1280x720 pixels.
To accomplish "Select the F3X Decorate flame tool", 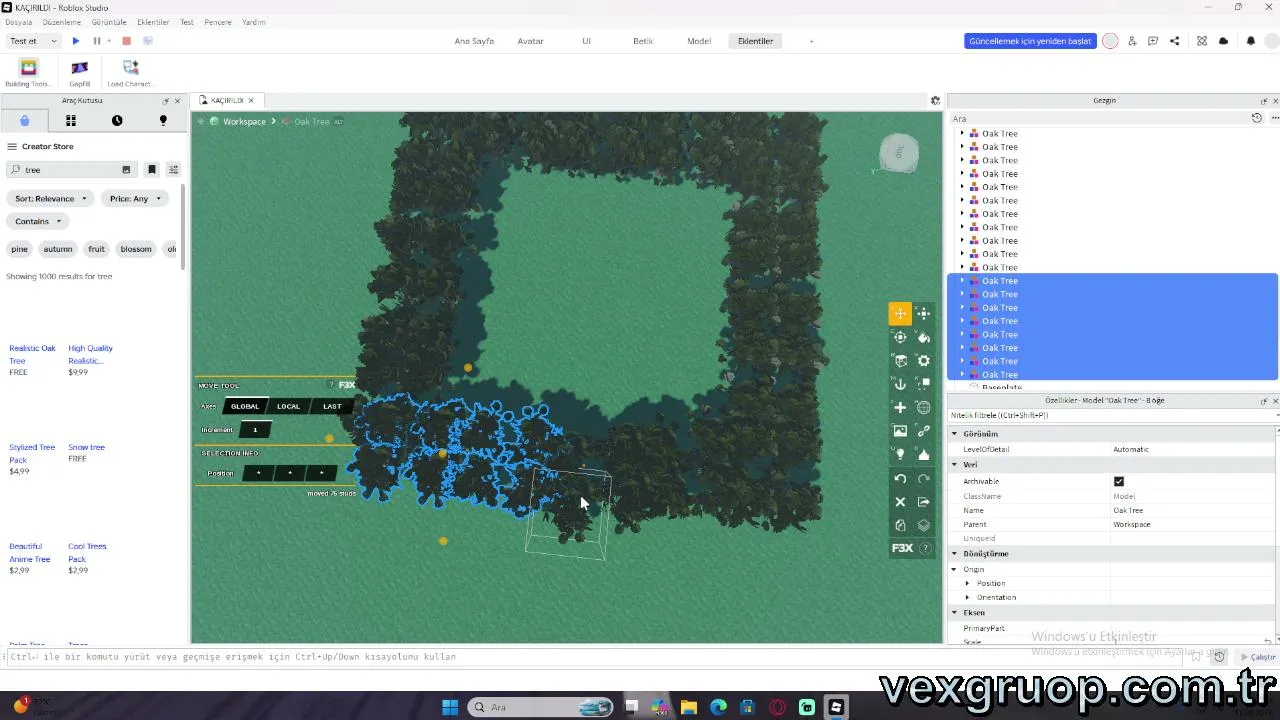I will point(924,455).
